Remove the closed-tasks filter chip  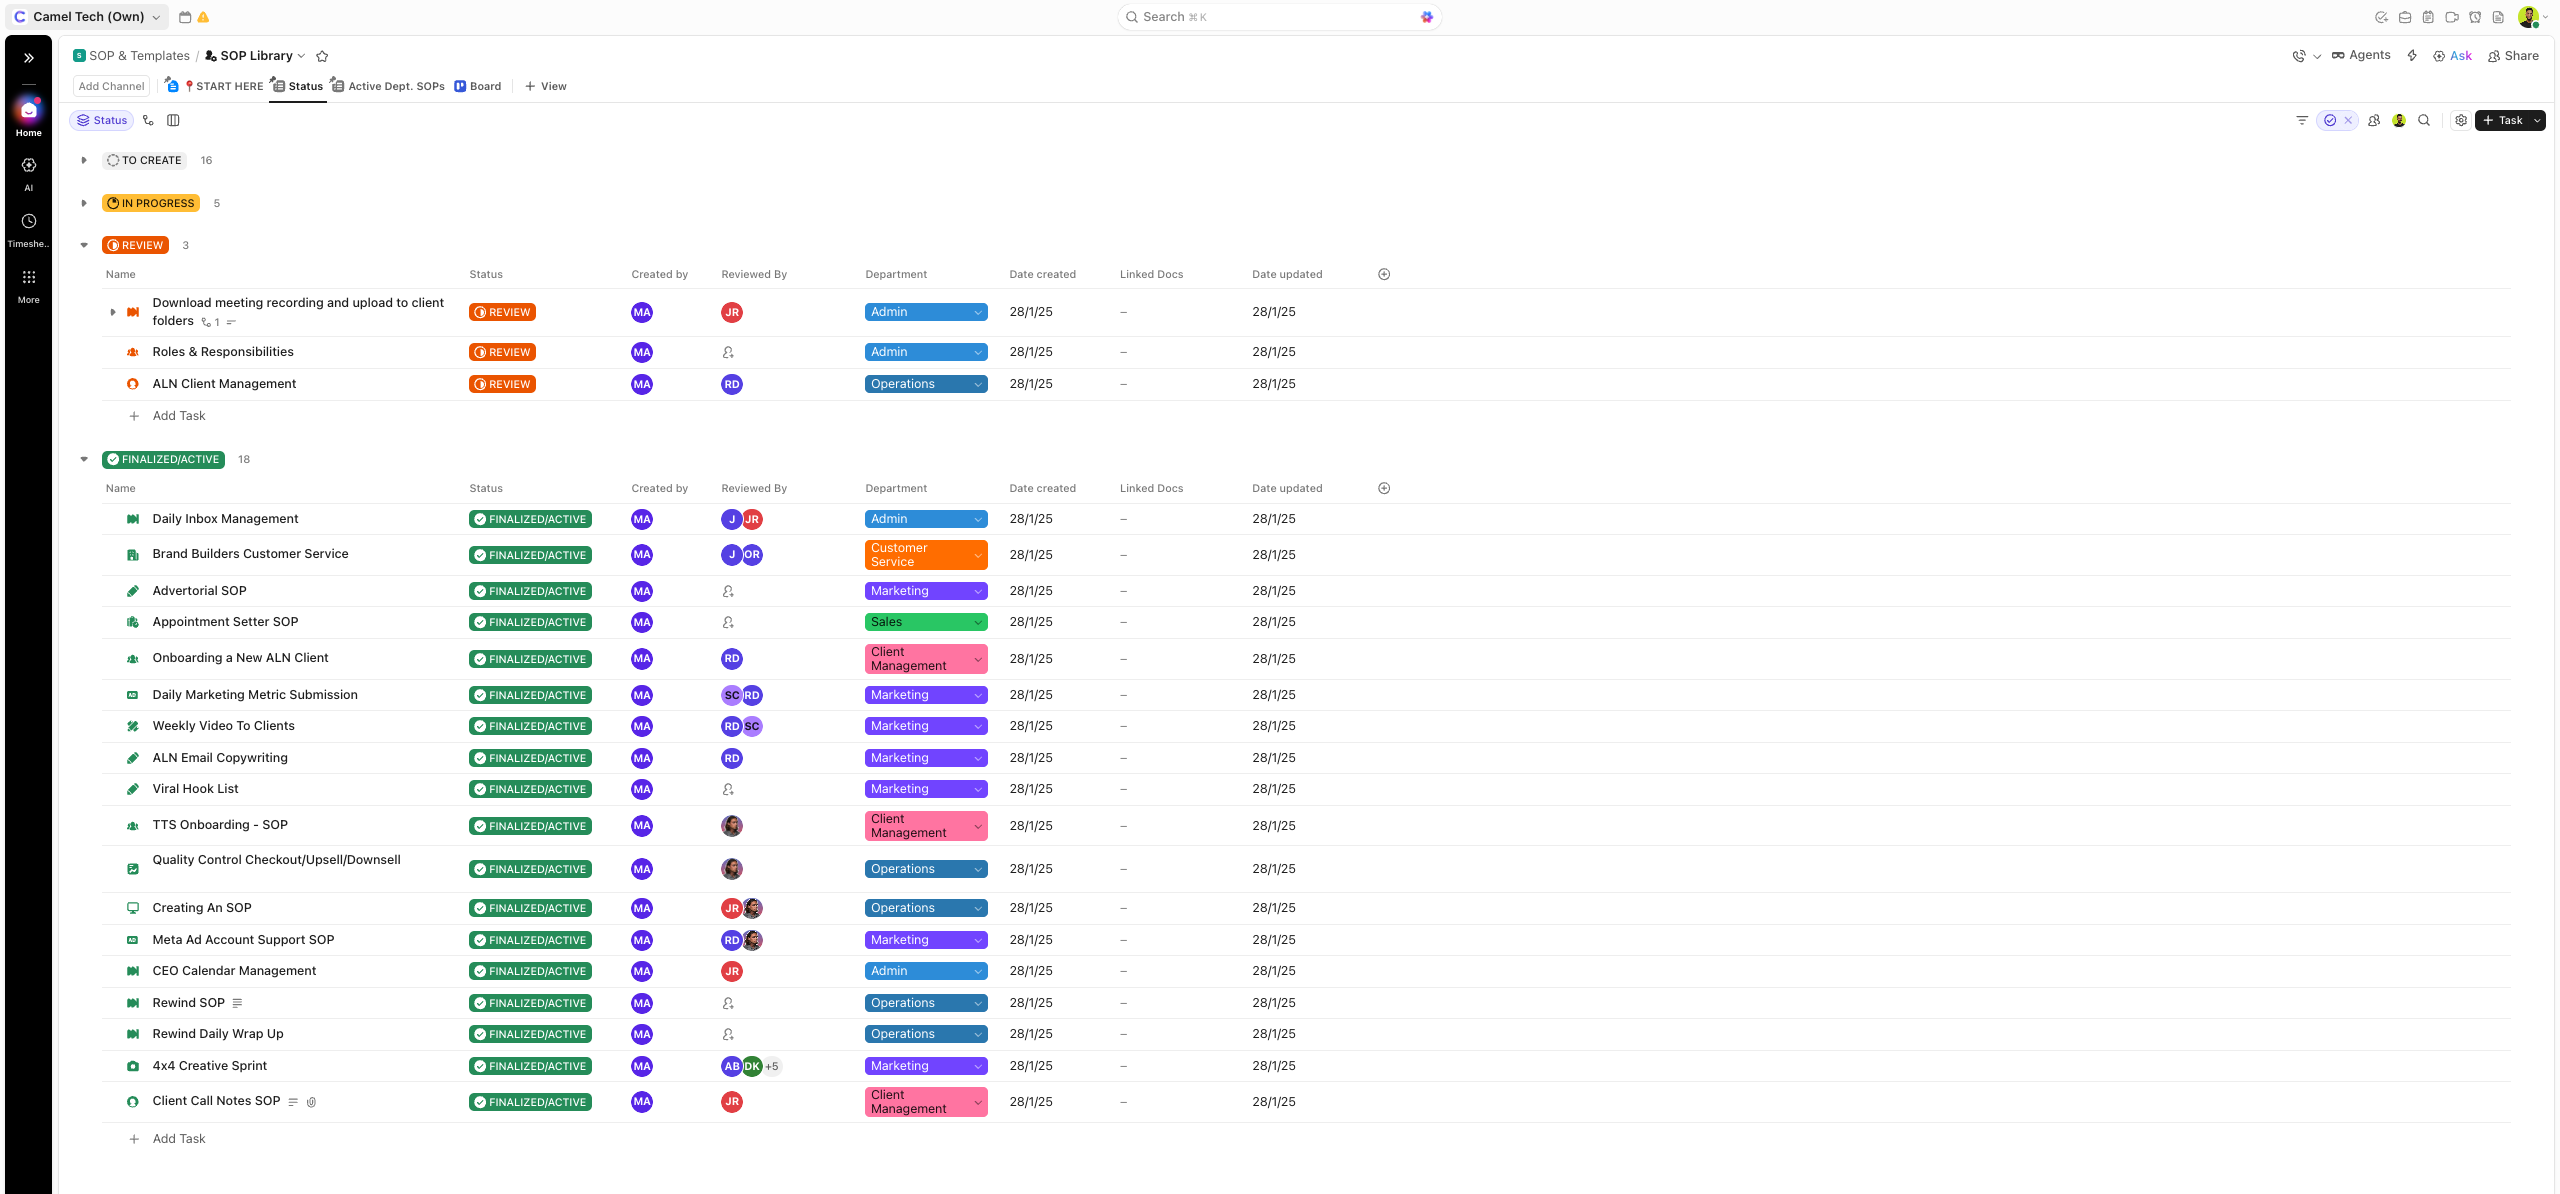click(2348, 120)
